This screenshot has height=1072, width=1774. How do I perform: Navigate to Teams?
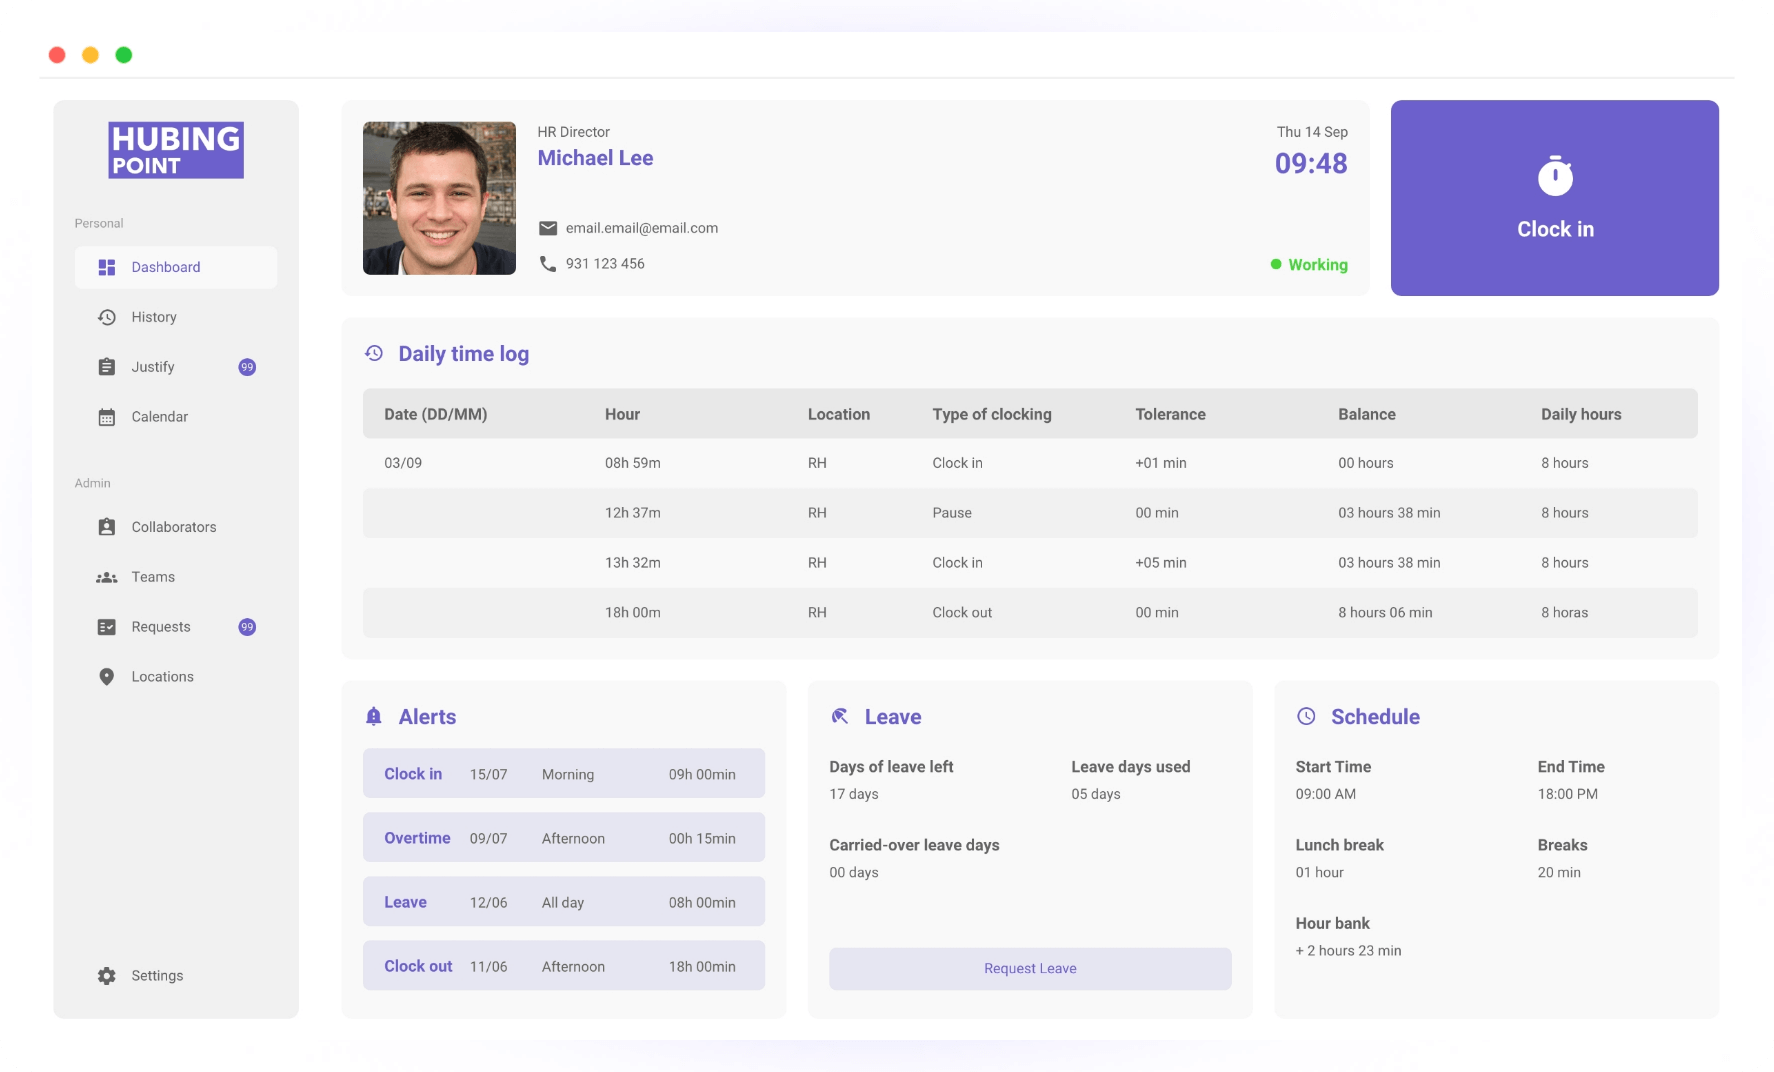tap(176, 577)
